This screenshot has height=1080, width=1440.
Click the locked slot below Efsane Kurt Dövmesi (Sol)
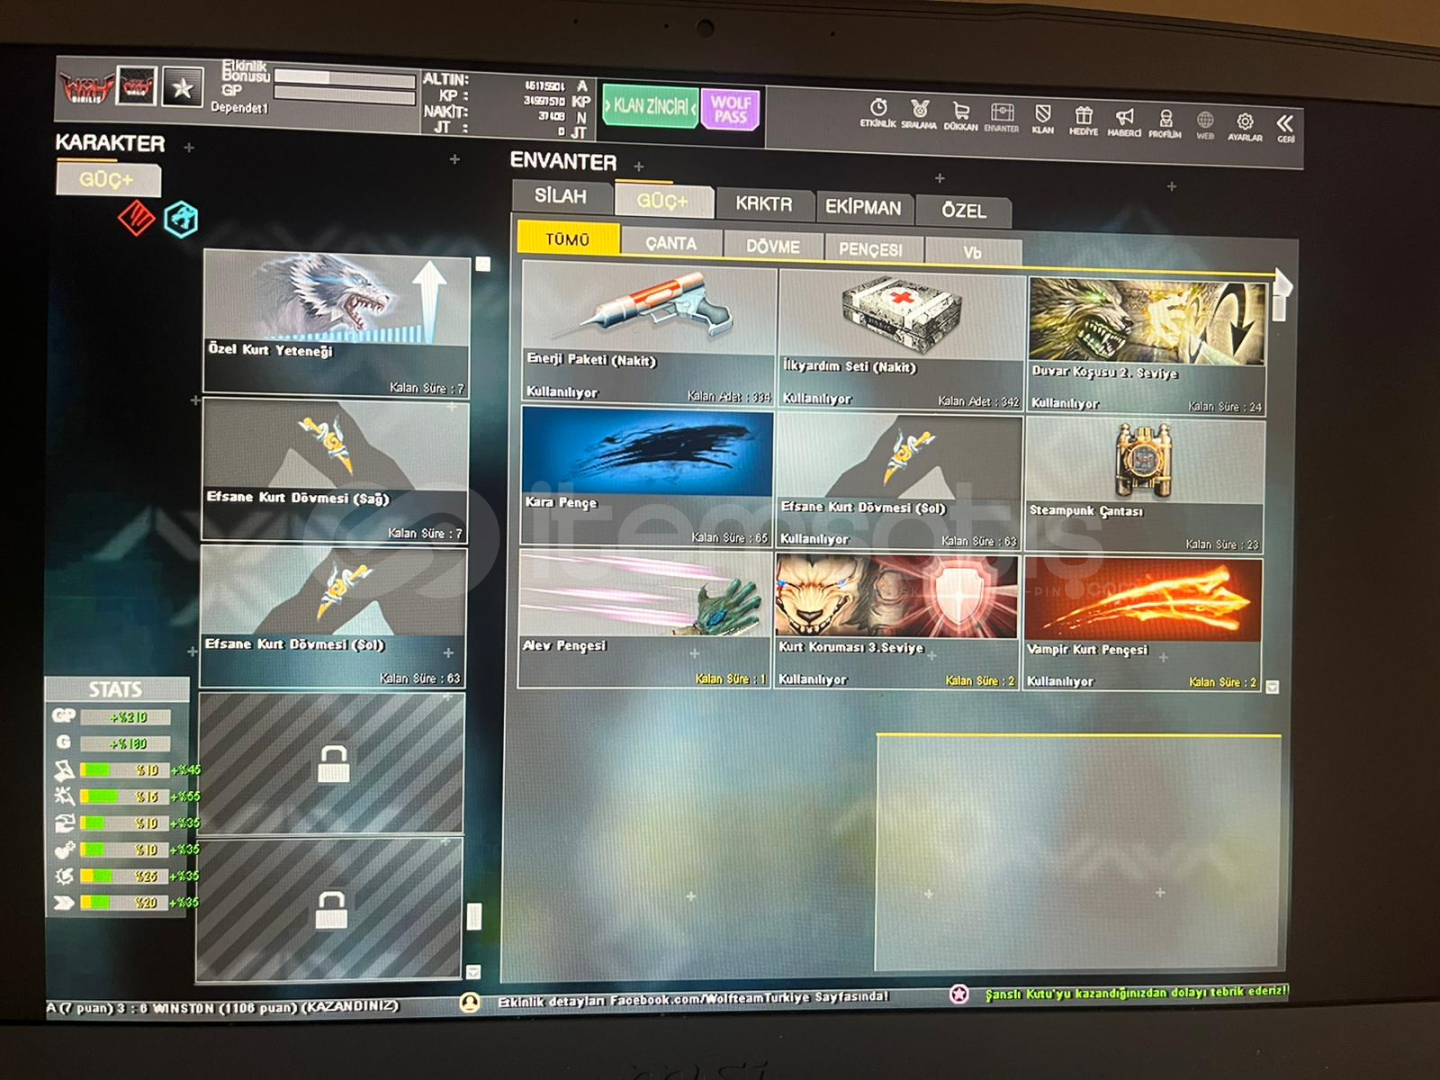pos(332,763)
